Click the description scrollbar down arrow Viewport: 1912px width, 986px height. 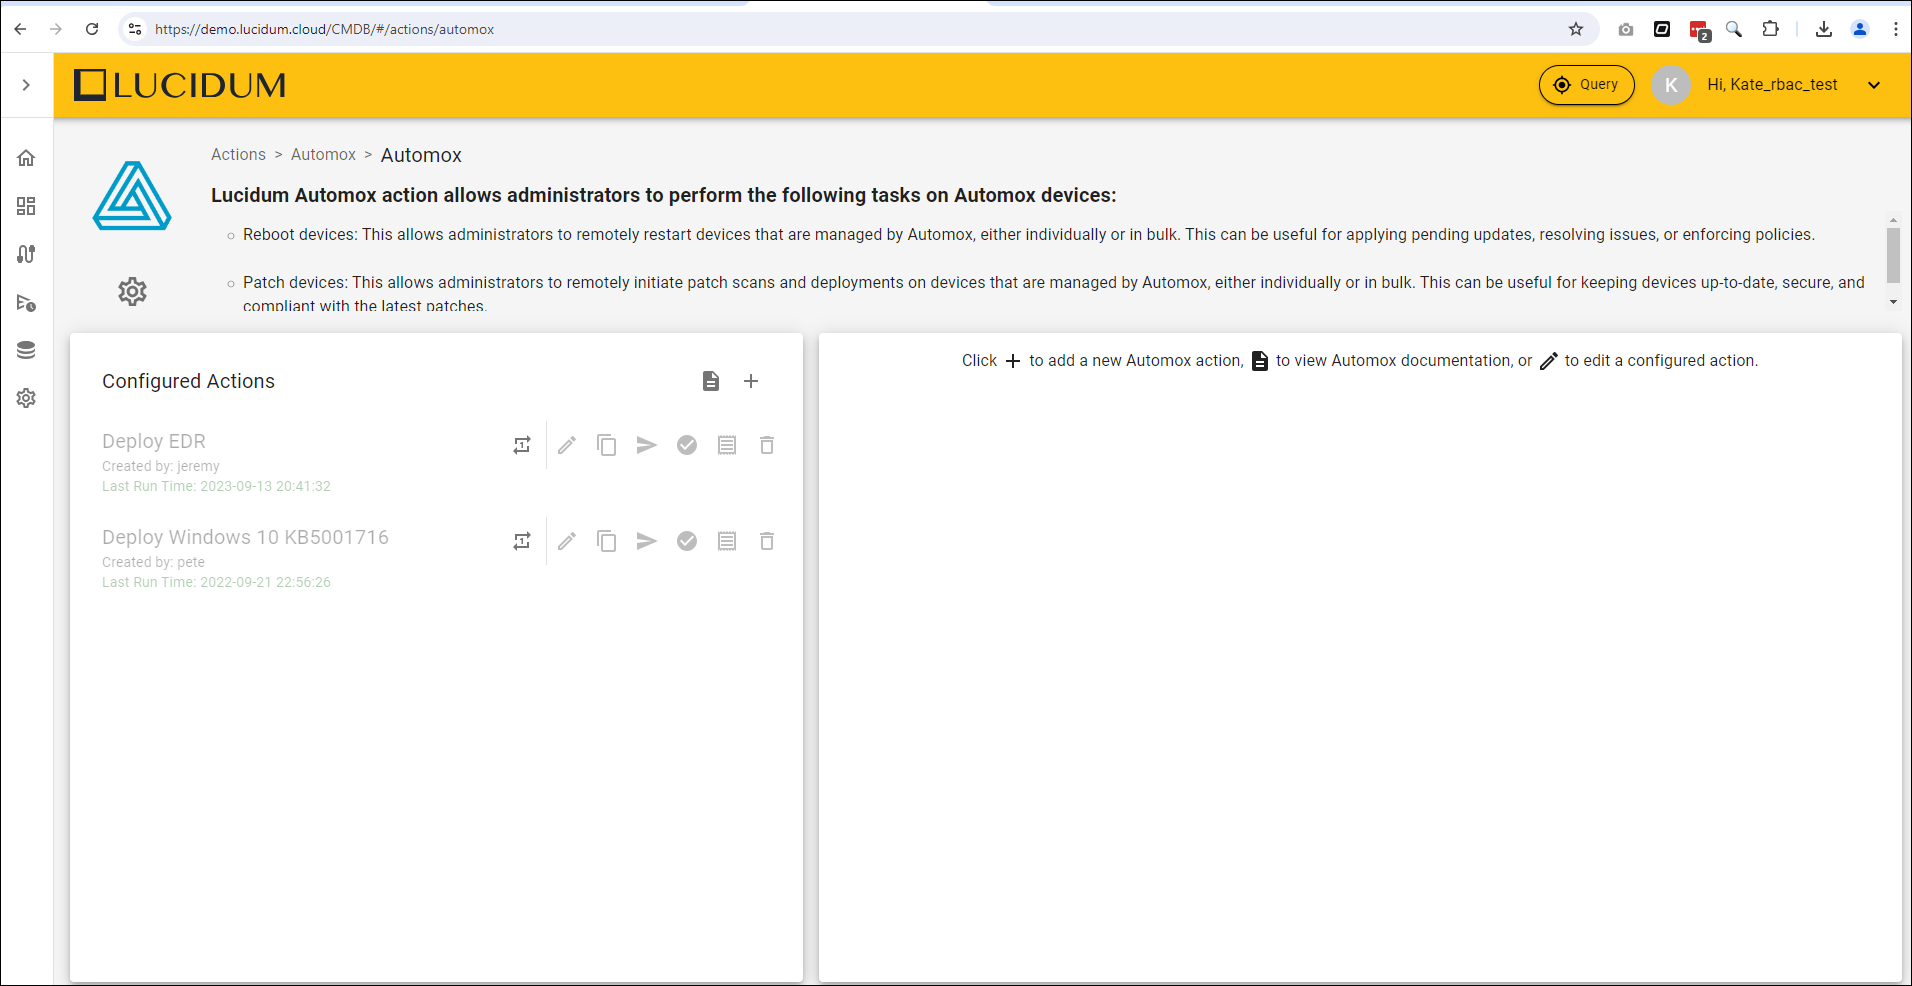[x=1893, y=302]
